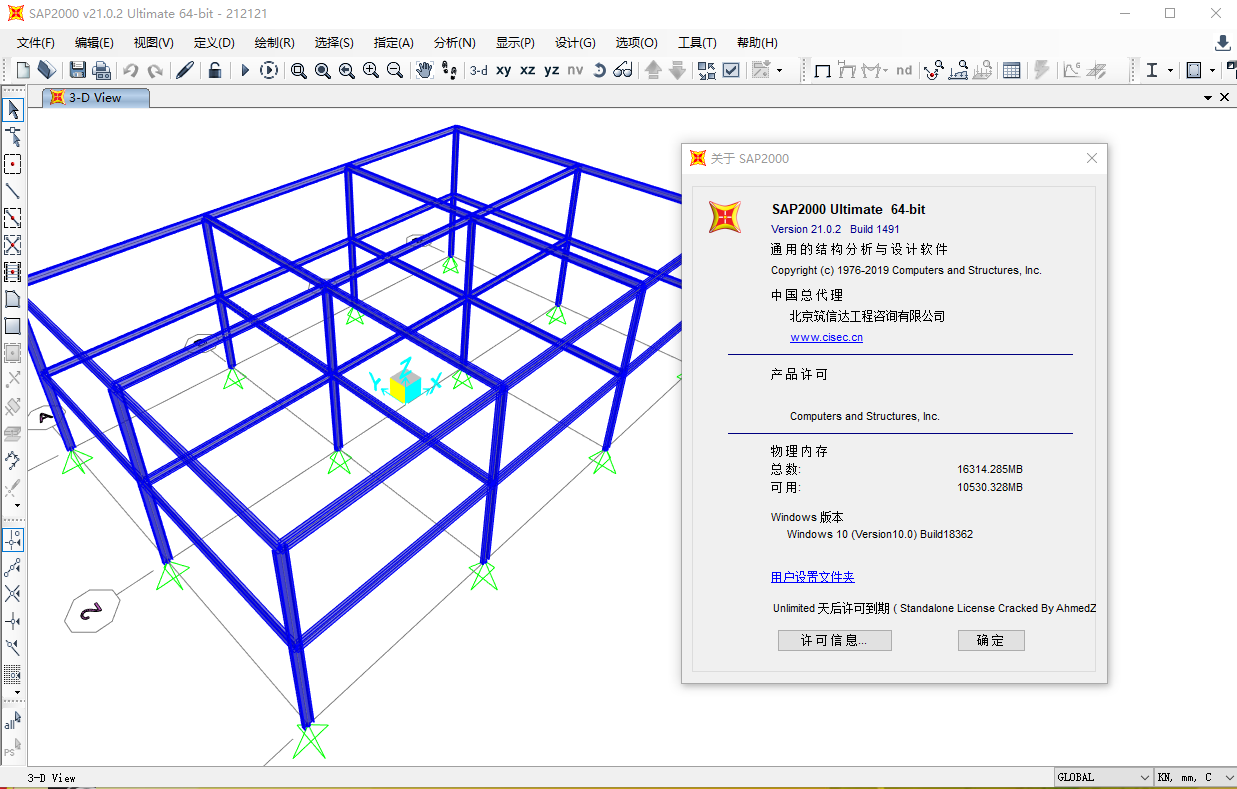Screen dimensions: 1237x789
Task: Toggle the Lock/Unlock model padlock
Action: point(215,70)
